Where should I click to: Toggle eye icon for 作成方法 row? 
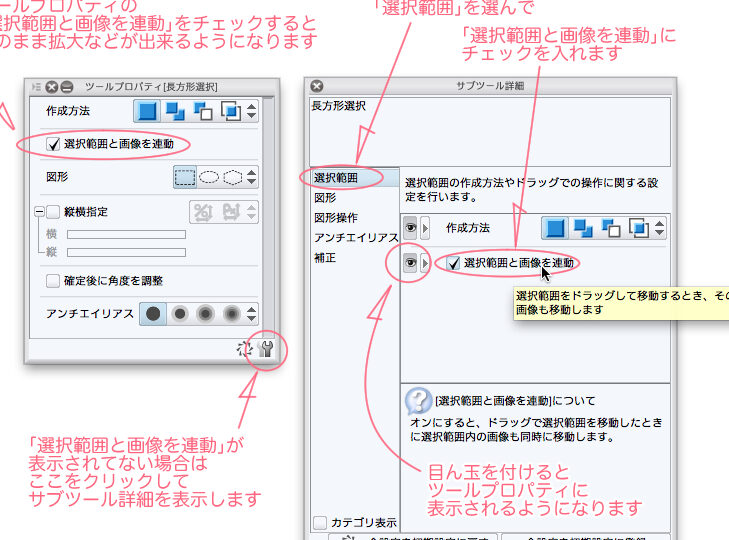point(410,228)
